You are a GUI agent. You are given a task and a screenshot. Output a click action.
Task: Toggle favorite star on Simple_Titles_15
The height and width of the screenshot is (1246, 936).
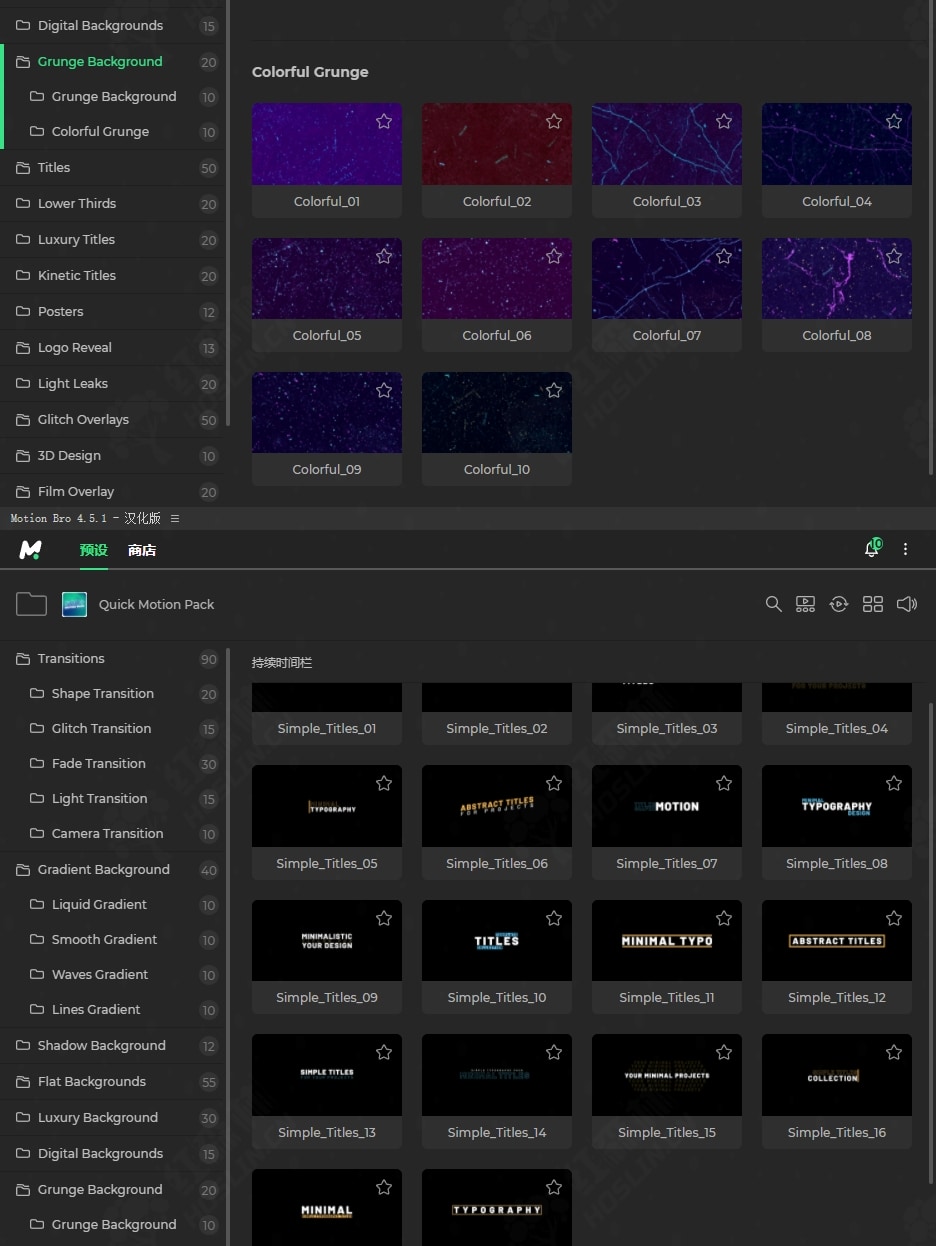coord(724,1052)
